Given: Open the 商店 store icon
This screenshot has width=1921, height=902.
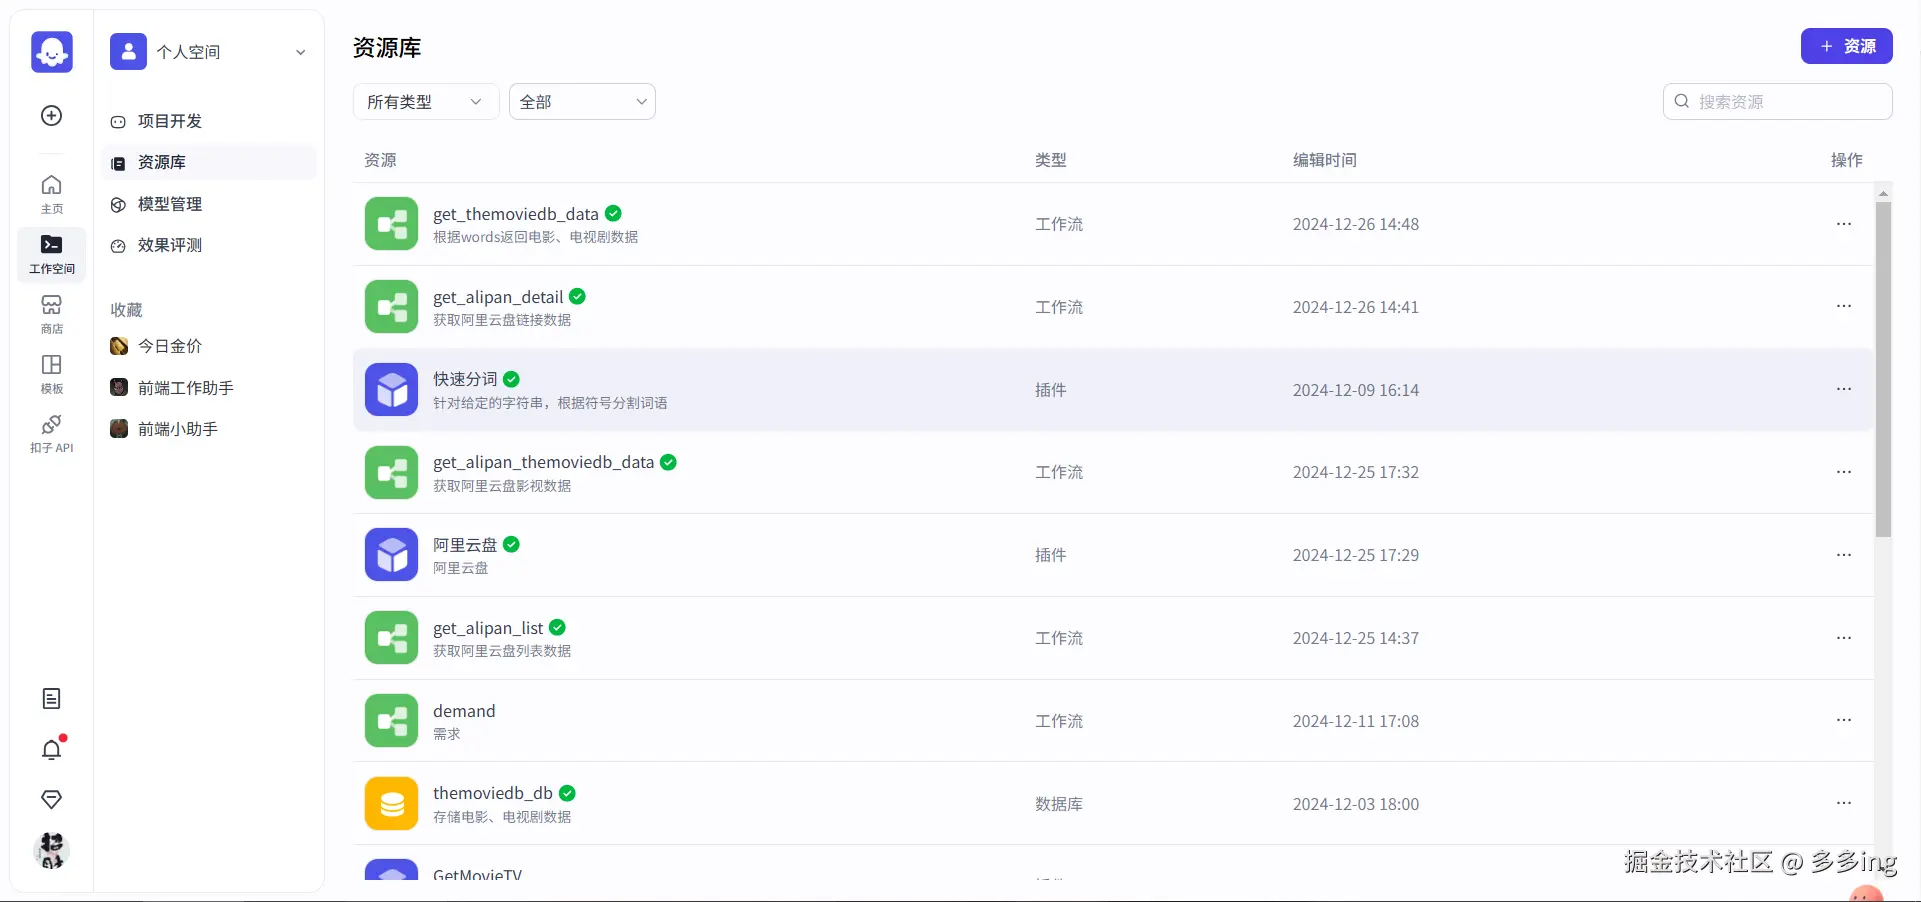Looking at the screenshot, I should (52, 314).
